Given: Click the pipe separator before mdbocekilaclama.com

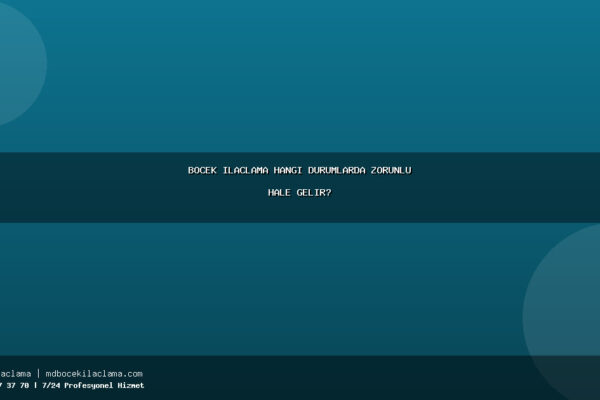Looking at the screenshot, I should click(x=38, y=373).
